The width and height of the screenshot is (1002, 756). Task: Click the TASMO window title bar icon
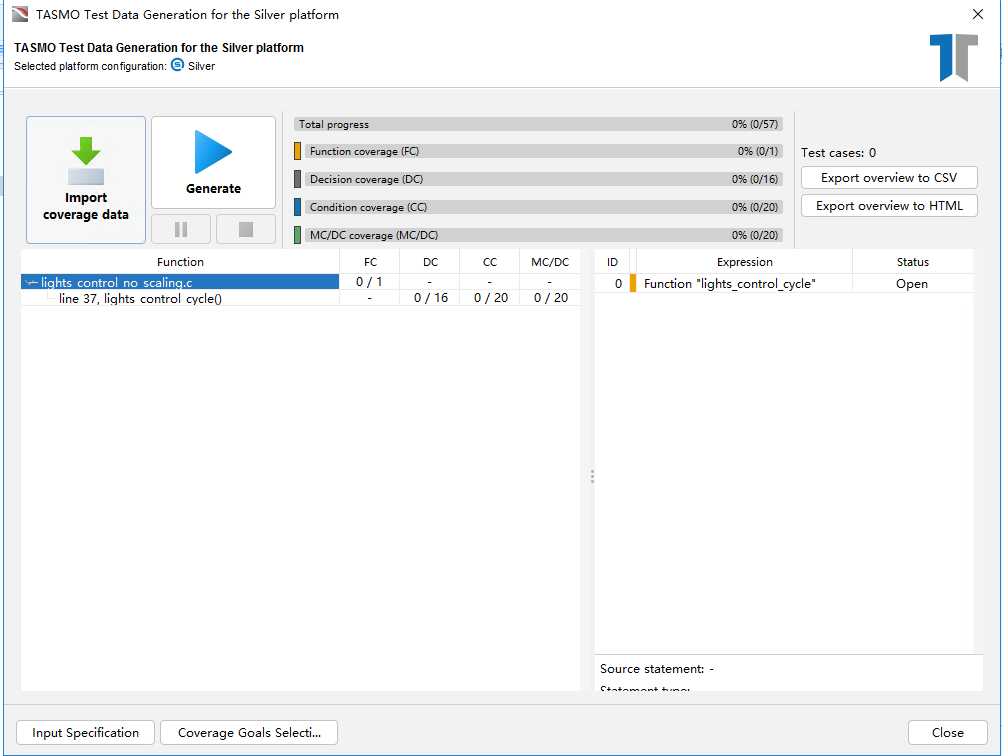click(x=20, y=14)
